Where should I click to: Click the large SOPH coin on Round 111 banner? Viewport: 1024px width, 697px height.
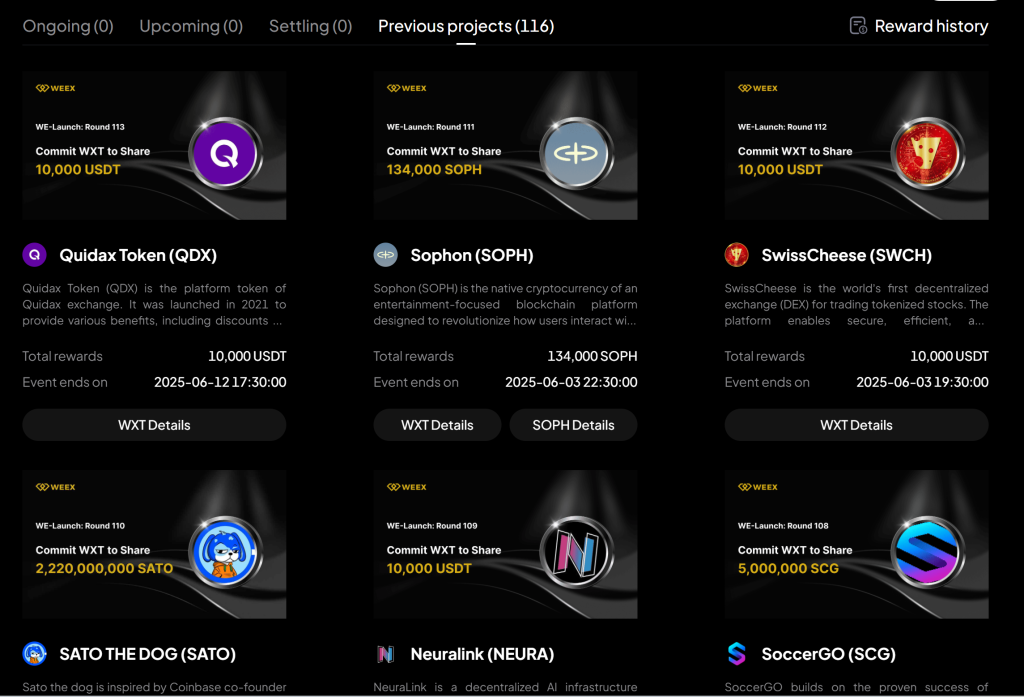pos(576,154)
